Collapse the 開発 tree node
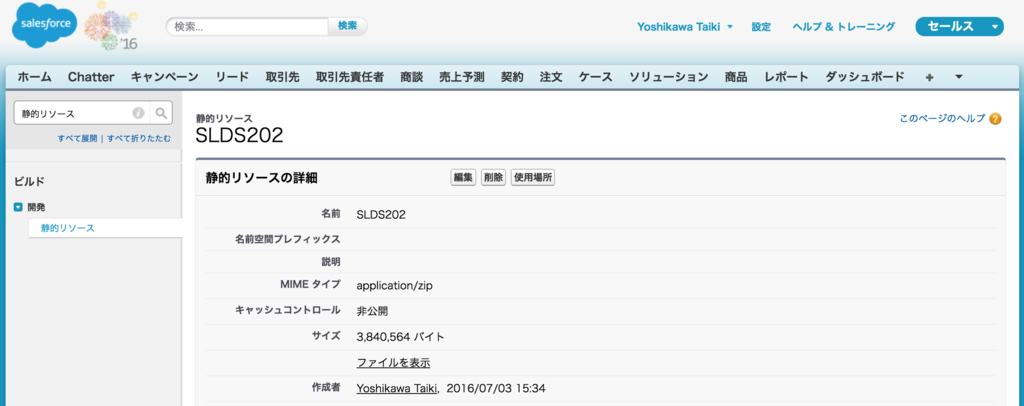This screenshot has height=406, width=1024. click(x=18, y=207)
